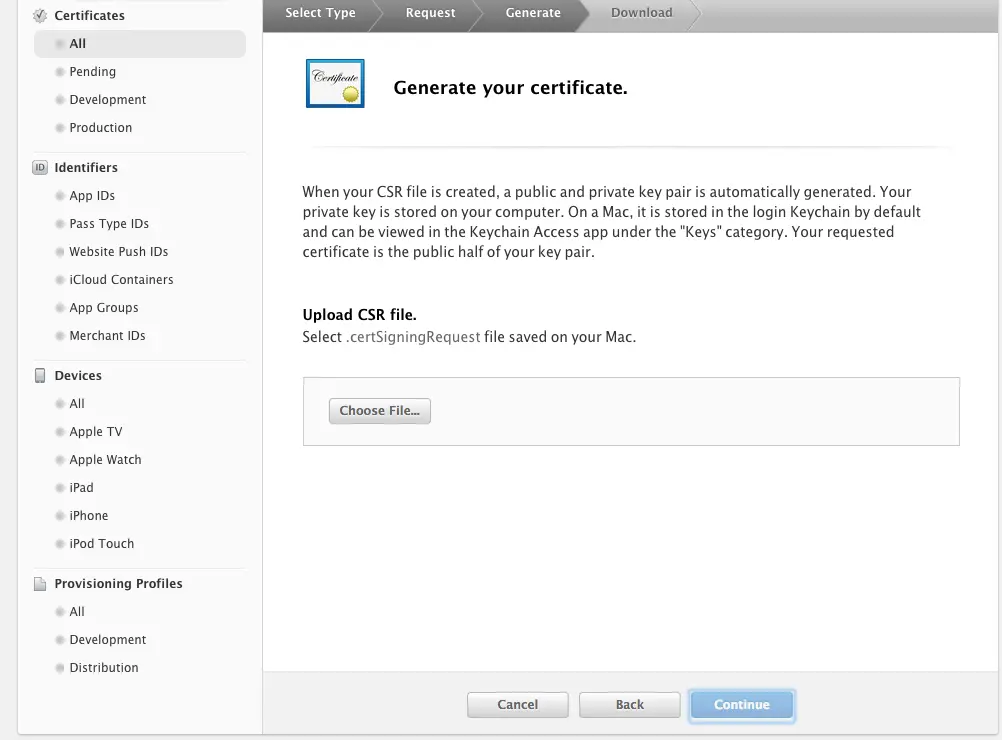Select All under Certificates
The image size is (1002, 740).
point(78,44)
